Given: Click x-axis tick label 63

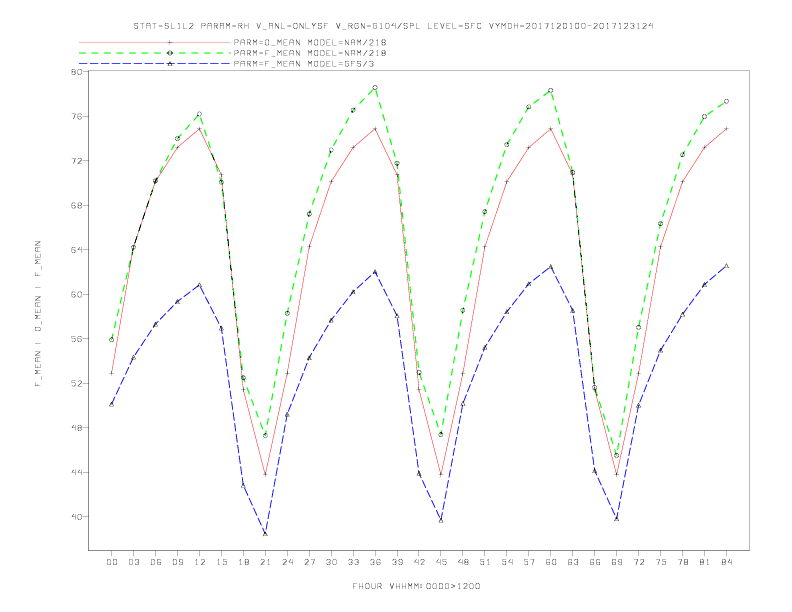Looking at the screenshot, I should (573, 562).
